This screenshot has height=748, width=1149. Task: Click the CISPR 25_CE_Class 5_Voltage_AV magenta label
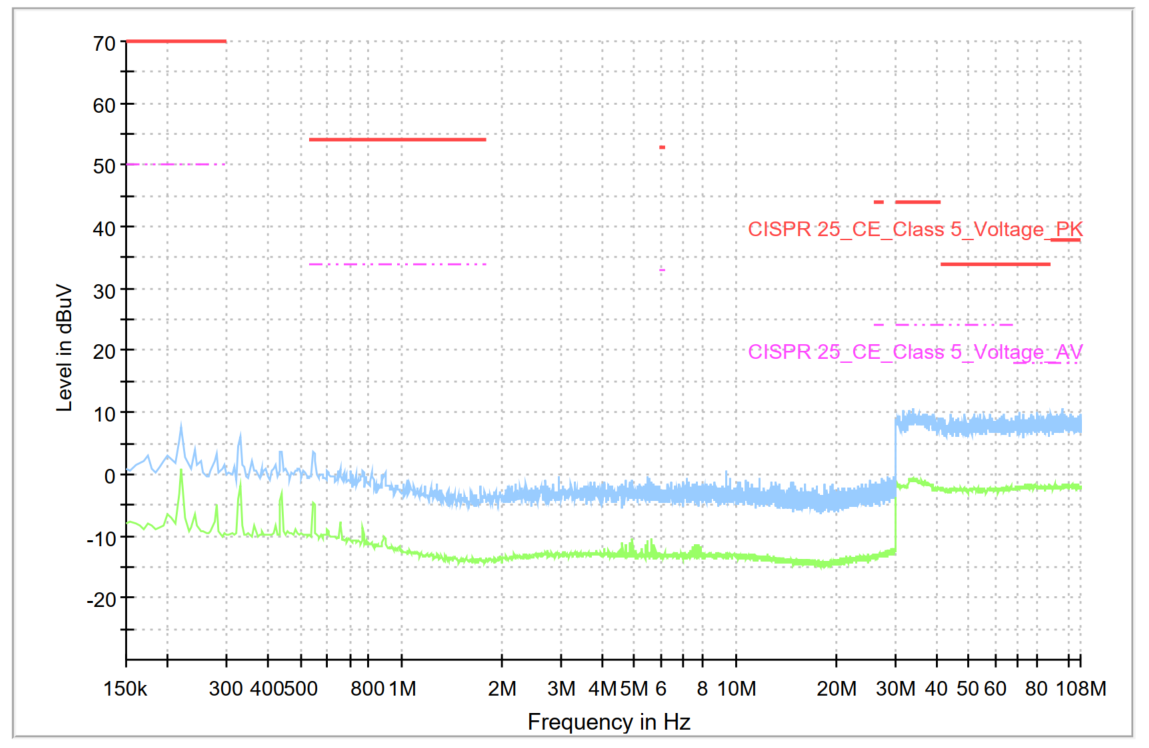coord(915,352)
